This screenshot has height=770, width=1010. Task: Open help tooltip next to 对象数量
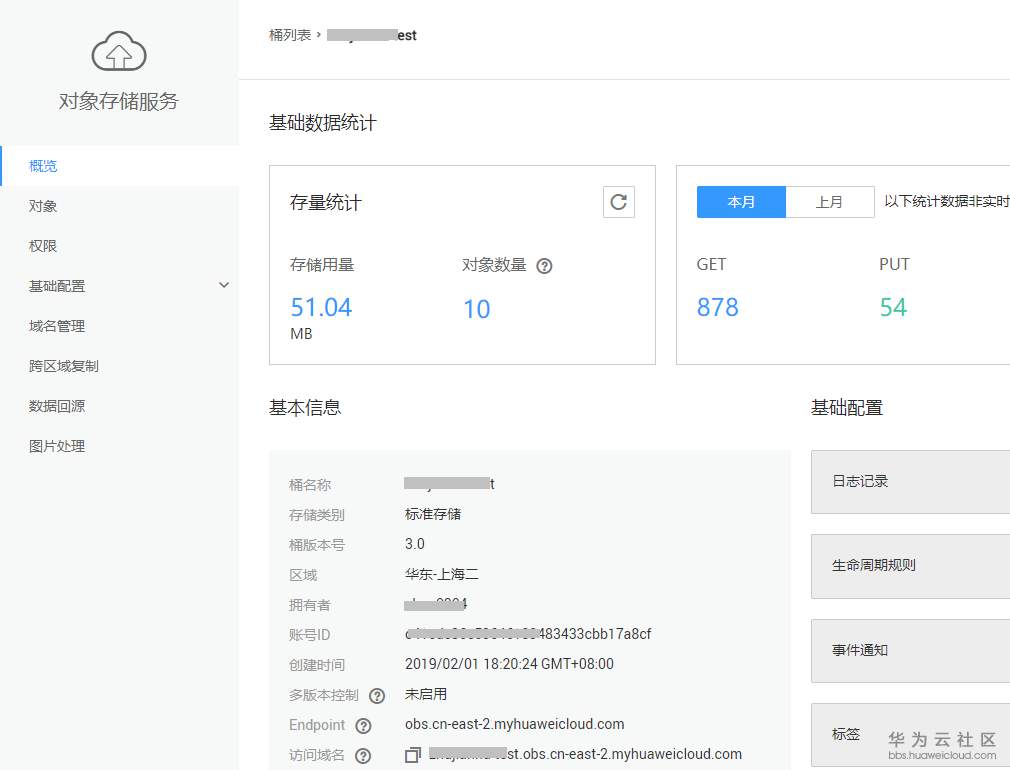(544, 265)
